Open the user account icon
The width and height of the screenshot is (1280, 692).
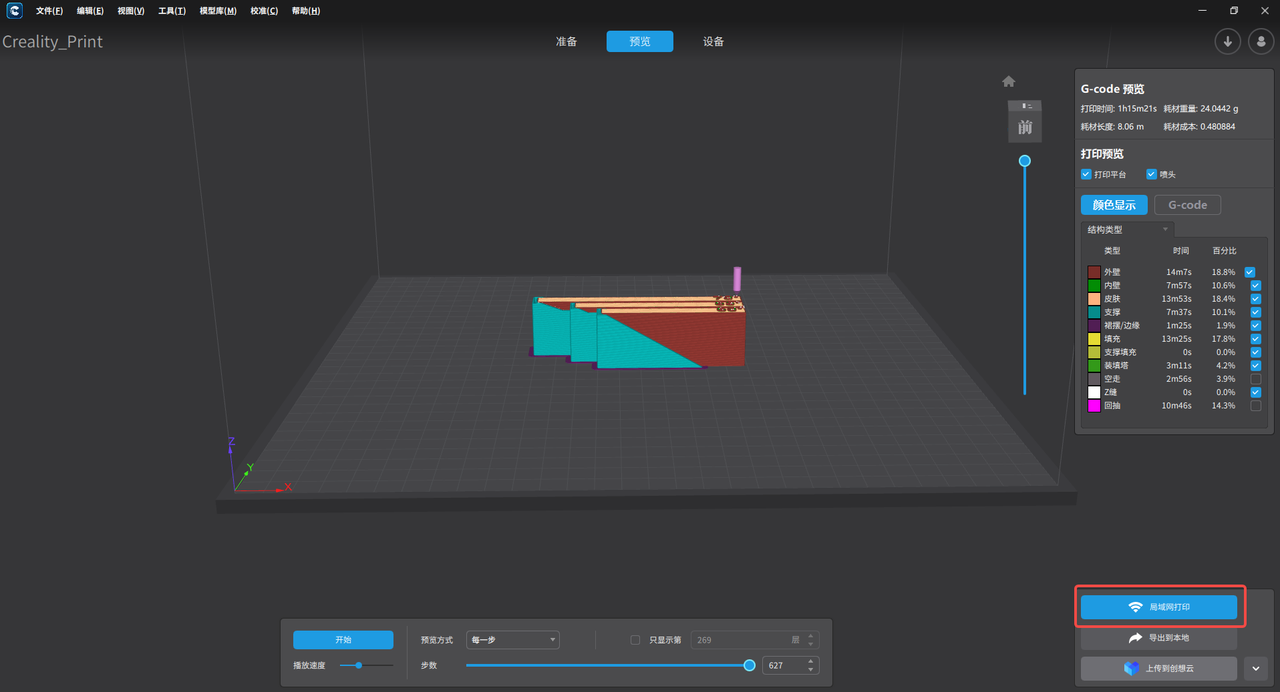[x=1259, y=41]
